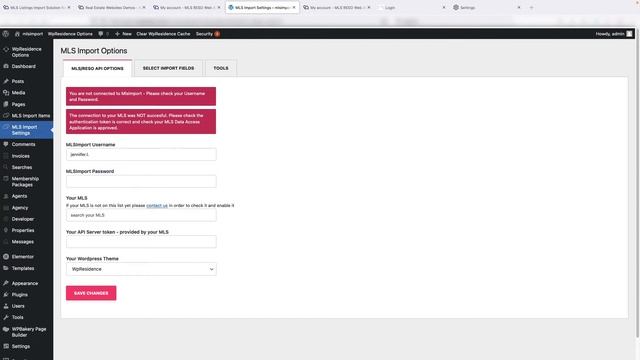Open WpResidence Options sidebar icon
The height and width of the screenshot is (360, 640).
[x=6, y=49]
